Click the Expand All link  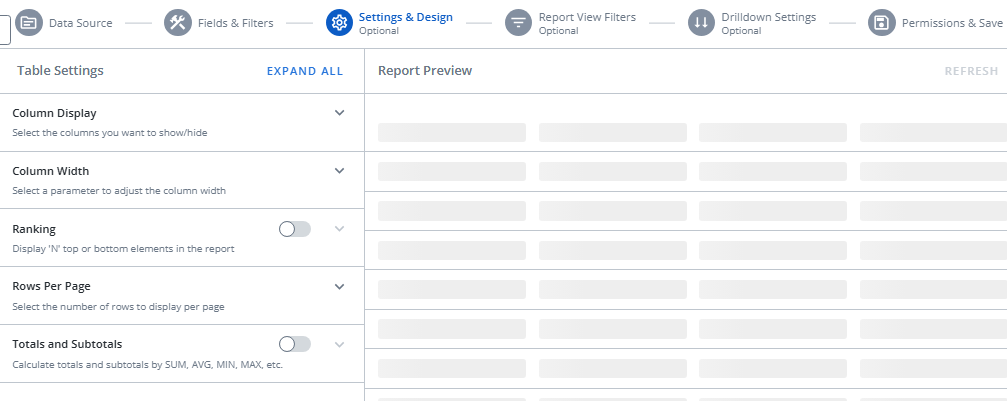click(x=304, y=71)
